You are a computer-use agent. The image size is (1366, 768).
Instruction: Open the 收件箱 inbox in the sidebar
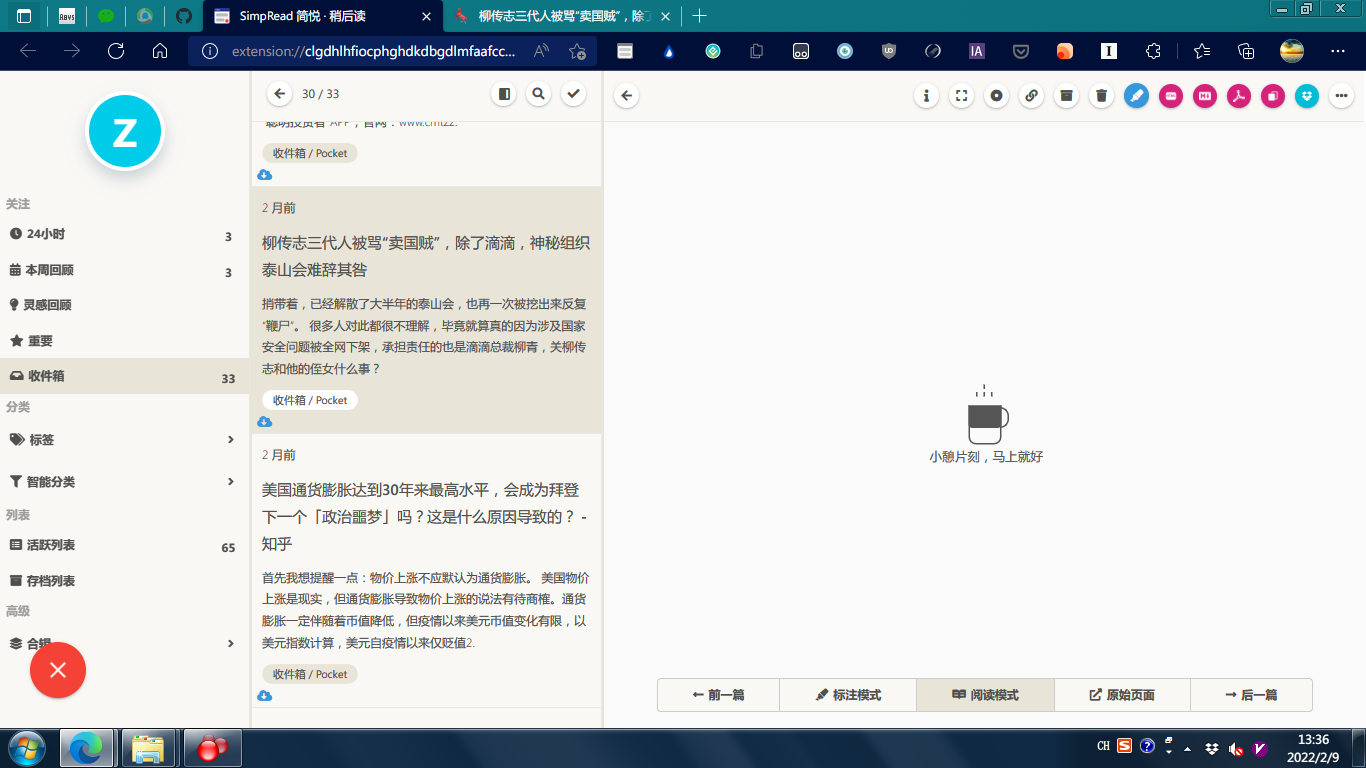(124, 377)
